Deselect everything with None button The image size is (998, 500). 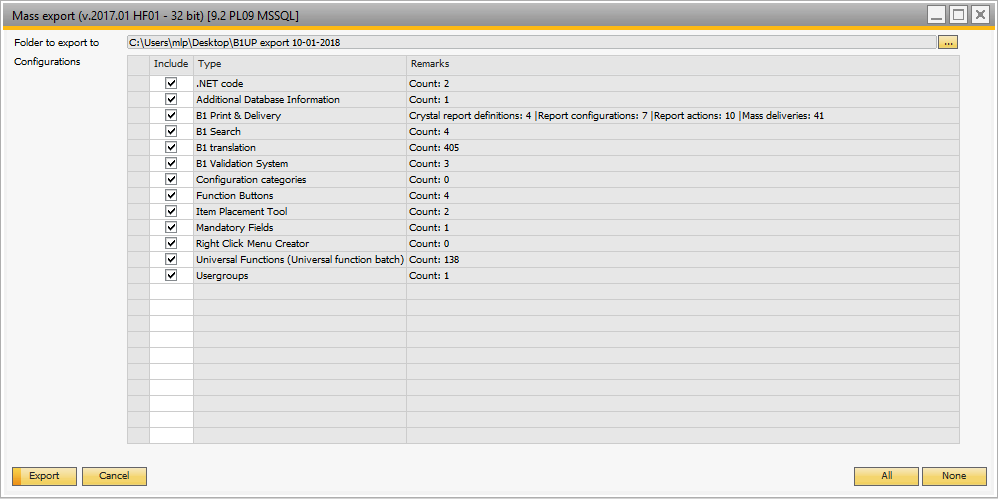954,476
